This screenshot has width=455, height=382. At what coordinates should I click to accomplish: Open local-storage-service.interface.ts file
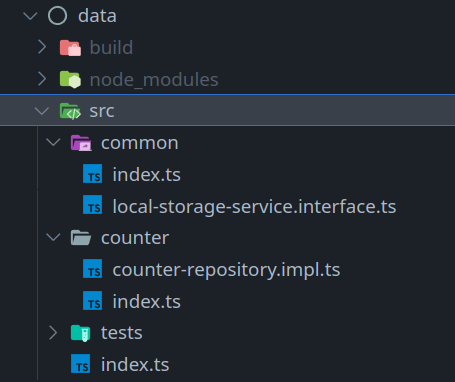tap(254, 206)
